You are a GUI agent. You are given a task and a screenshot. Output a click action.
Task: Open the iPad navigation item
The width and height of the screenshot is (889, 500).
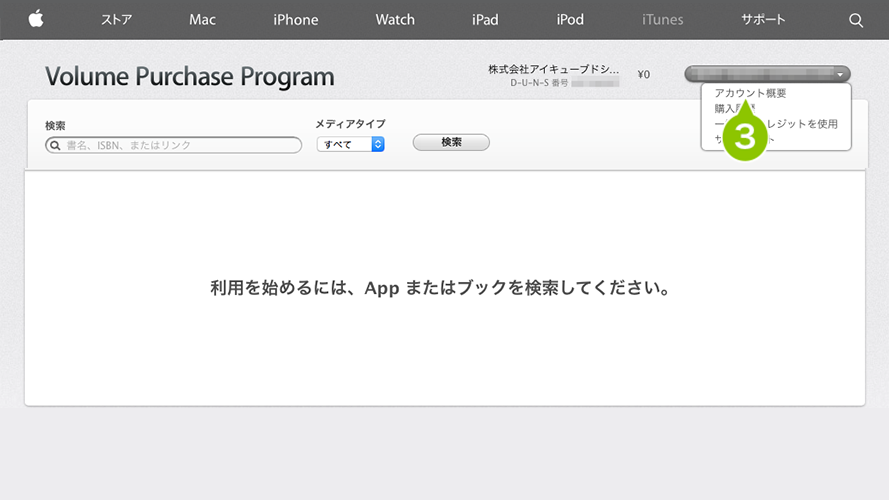click(485, 20)
